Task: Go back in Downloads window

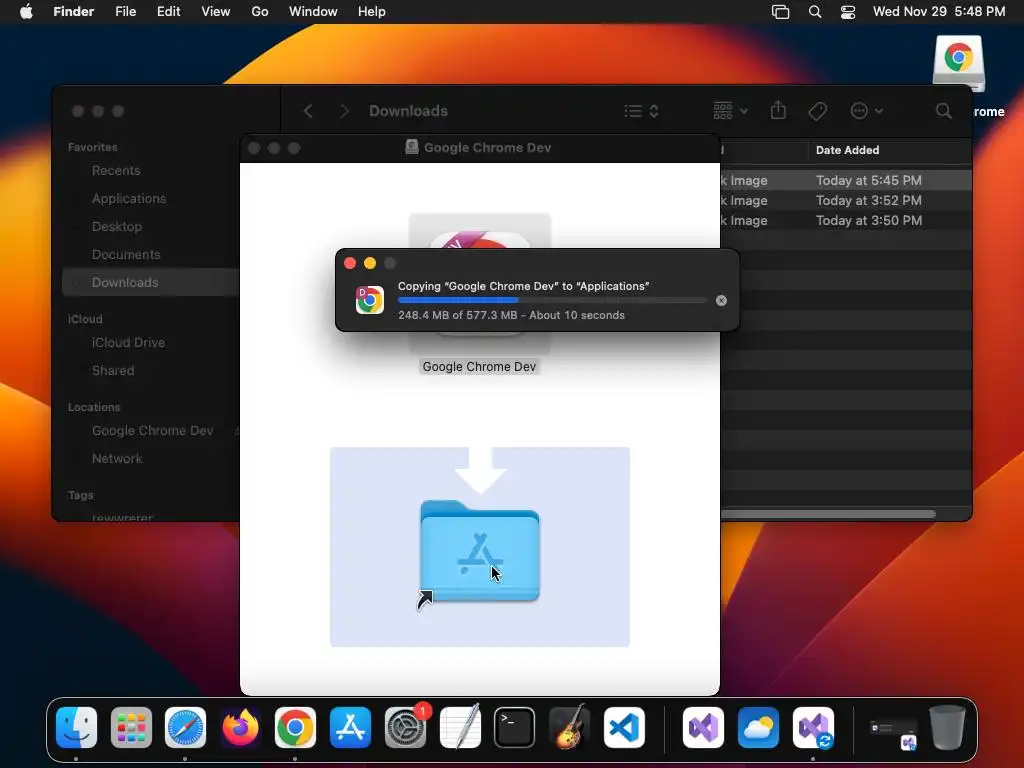Action: pyautogui.click(x=308, y=111)
